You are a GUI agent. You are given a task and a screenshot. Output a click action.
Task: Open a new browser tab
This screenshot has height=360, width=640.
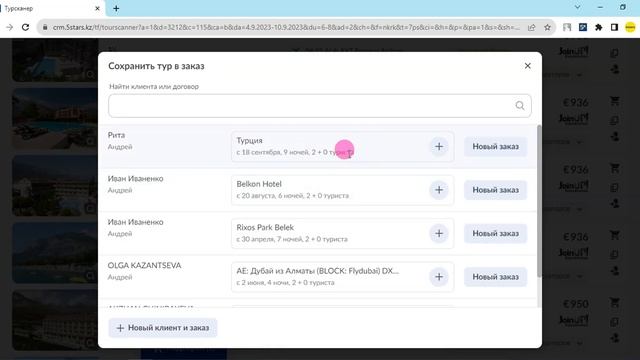tap(116, 8)
